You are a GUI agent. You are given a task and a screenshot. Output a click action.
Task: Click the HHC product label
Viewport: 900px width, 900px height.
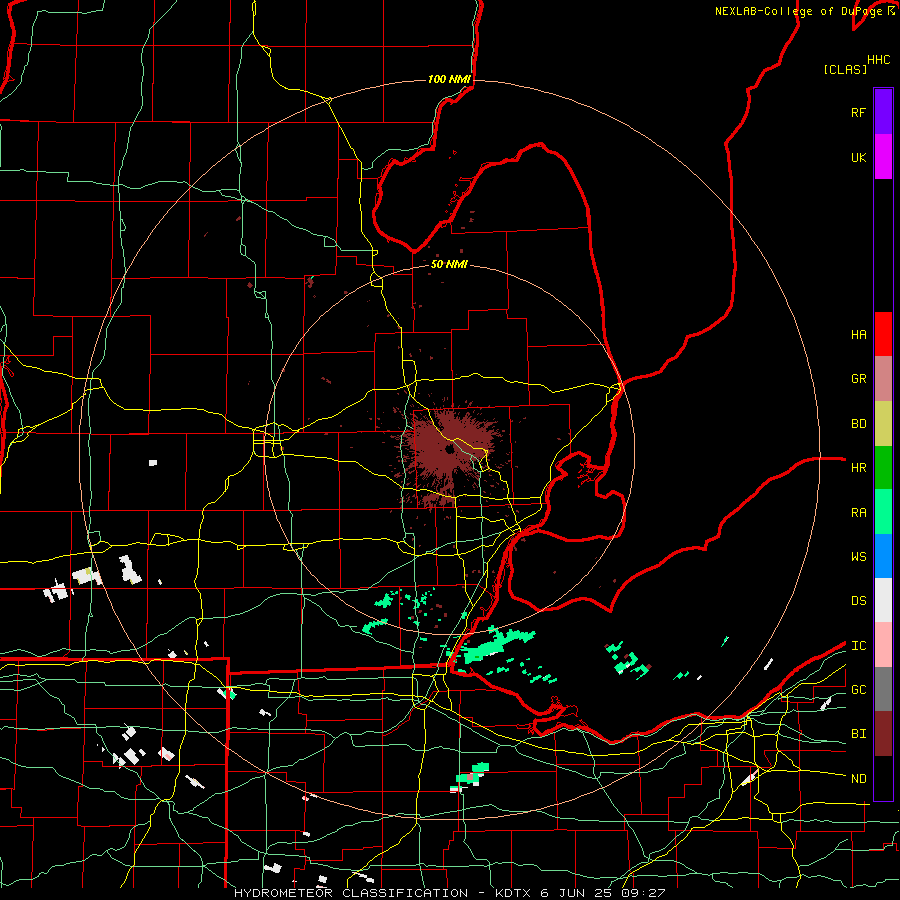pyautogui.click(x=879, y=60)
